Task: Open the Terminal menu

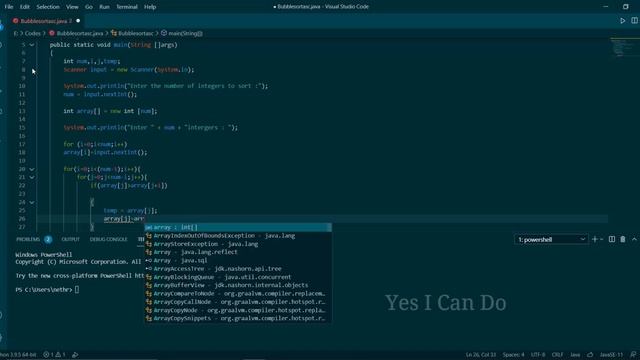Action: coord(127,7)
